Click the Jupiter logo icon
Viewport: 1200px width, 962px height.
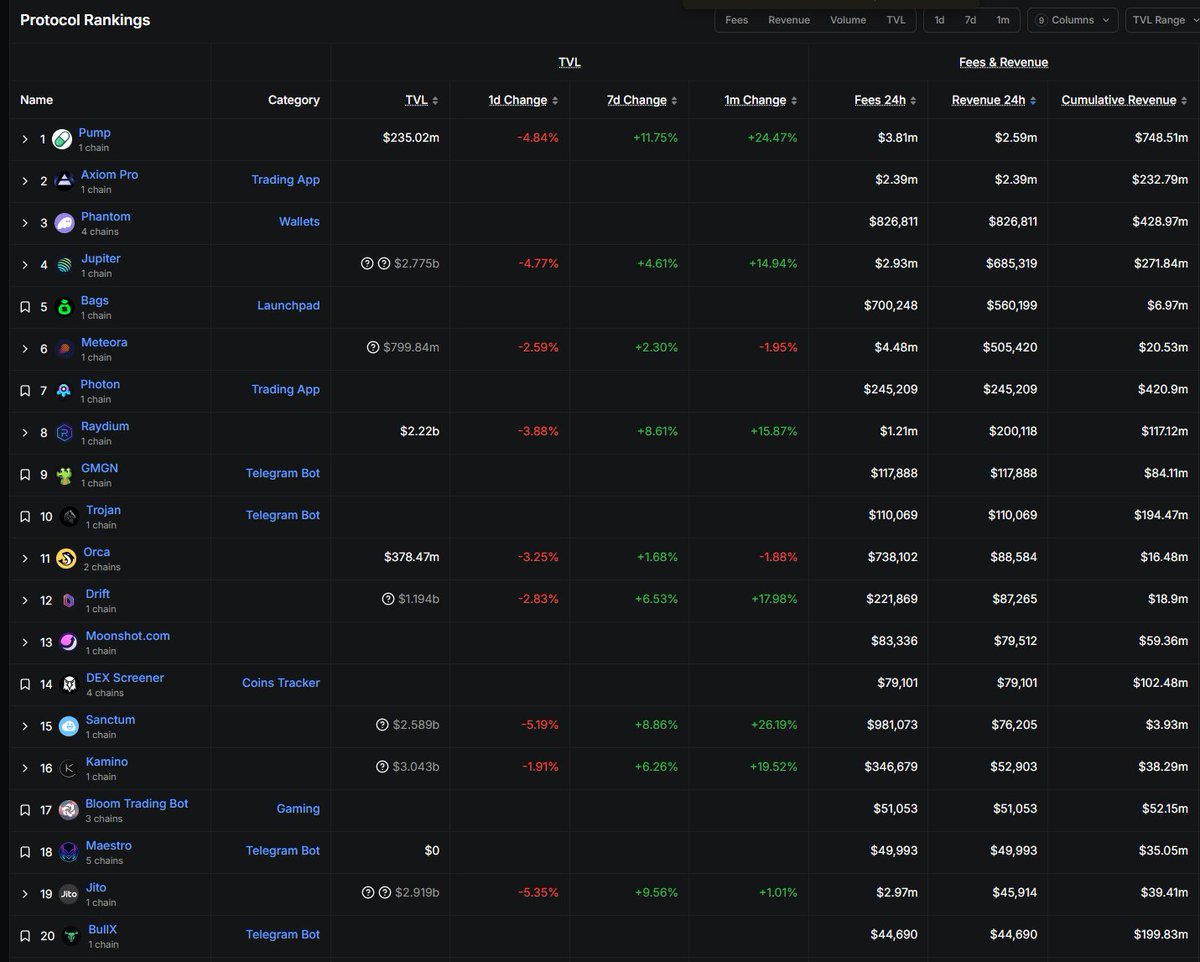(x=64, y=265)
